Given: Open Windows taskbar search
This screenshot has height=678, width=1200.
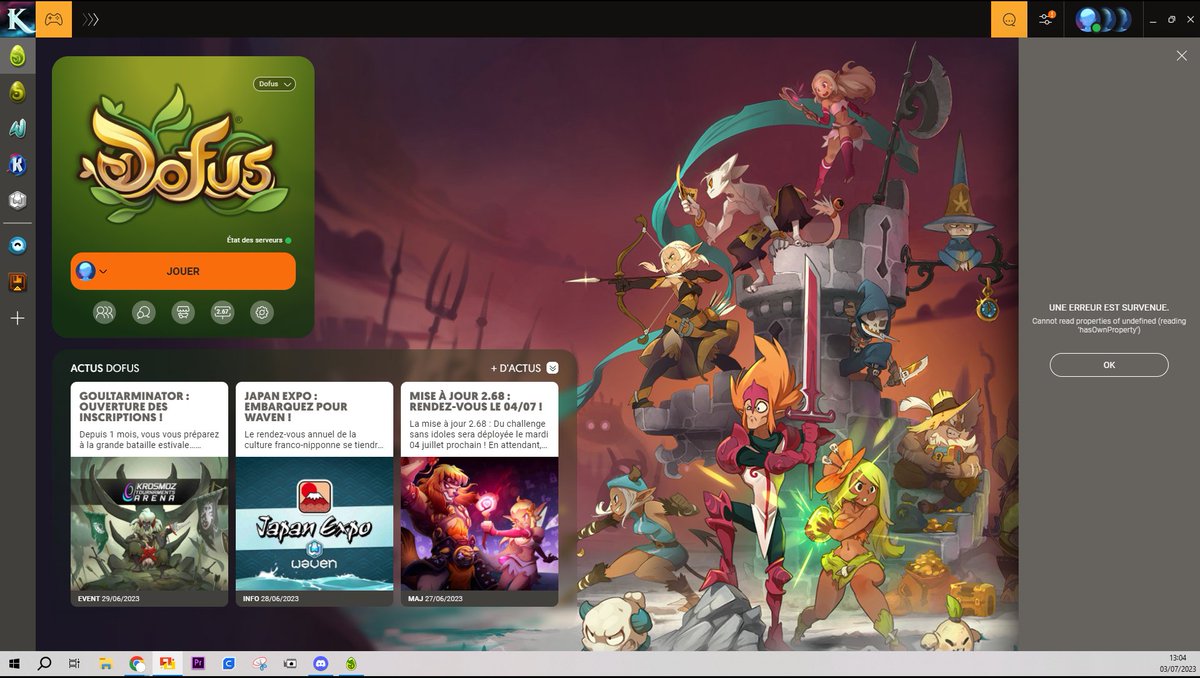Looking at the screenshot, I should click(x=45, y=663).
